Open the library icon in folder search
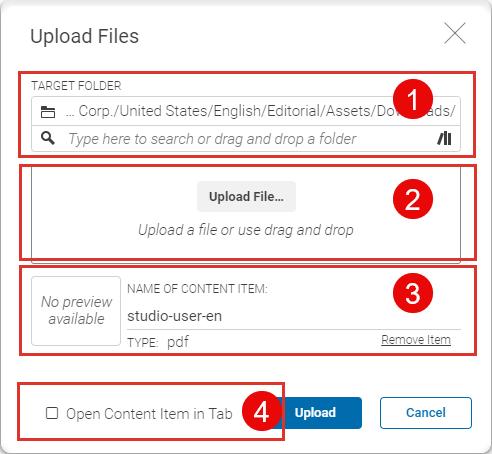This screenshot has width=492, height=454. 444,138
